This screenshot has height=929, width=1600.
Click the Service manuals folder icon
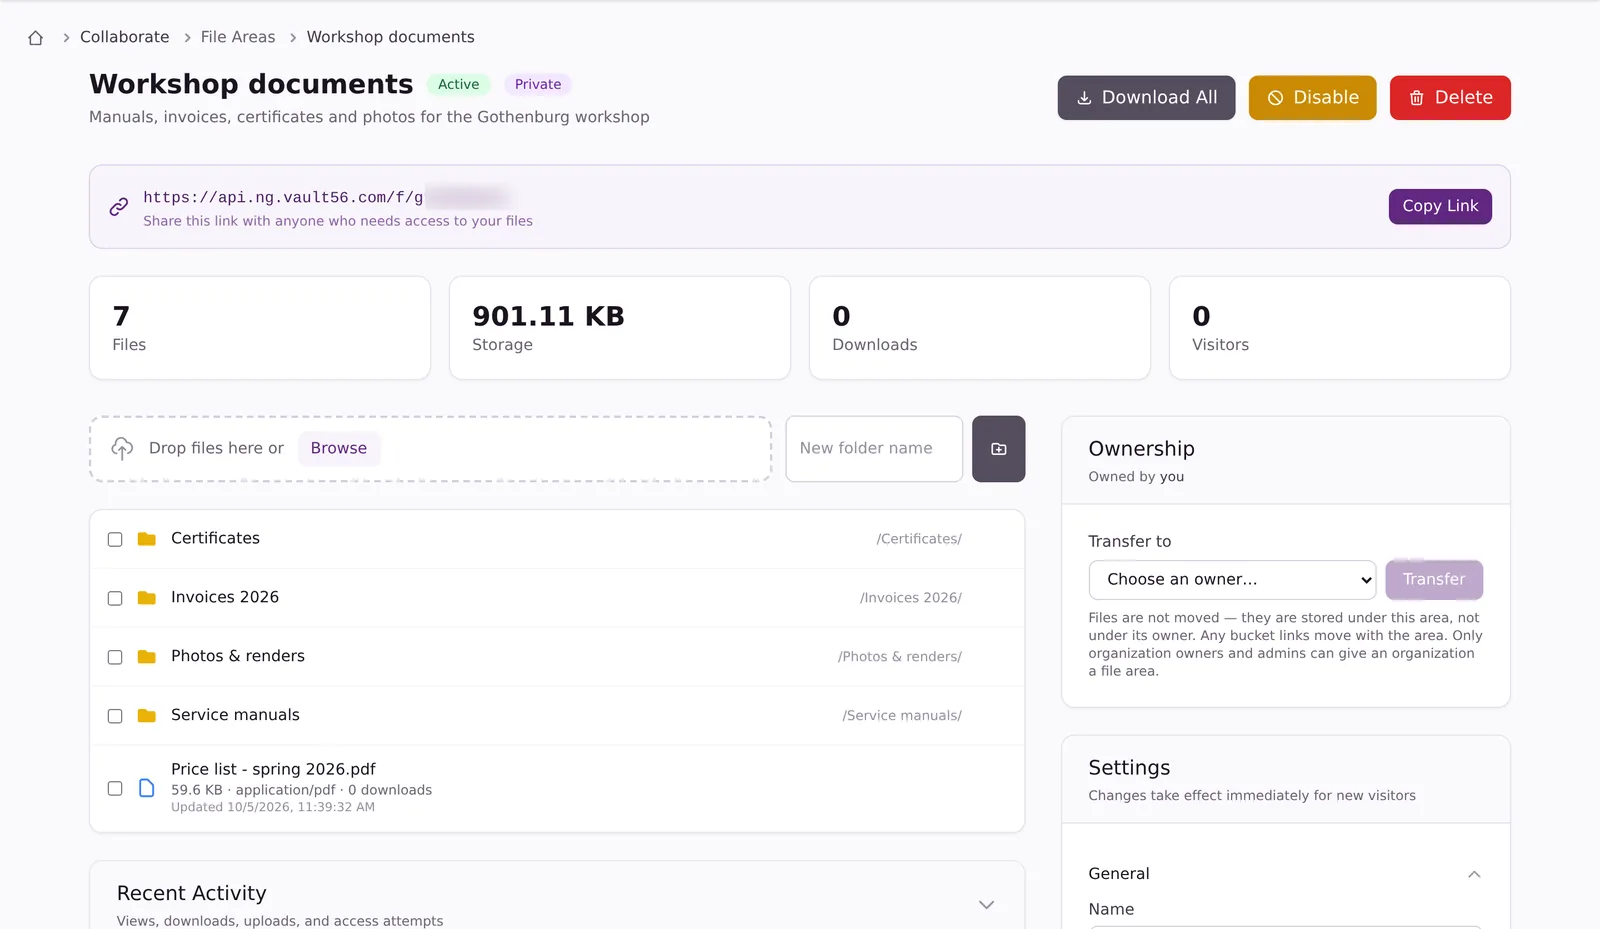147,716
